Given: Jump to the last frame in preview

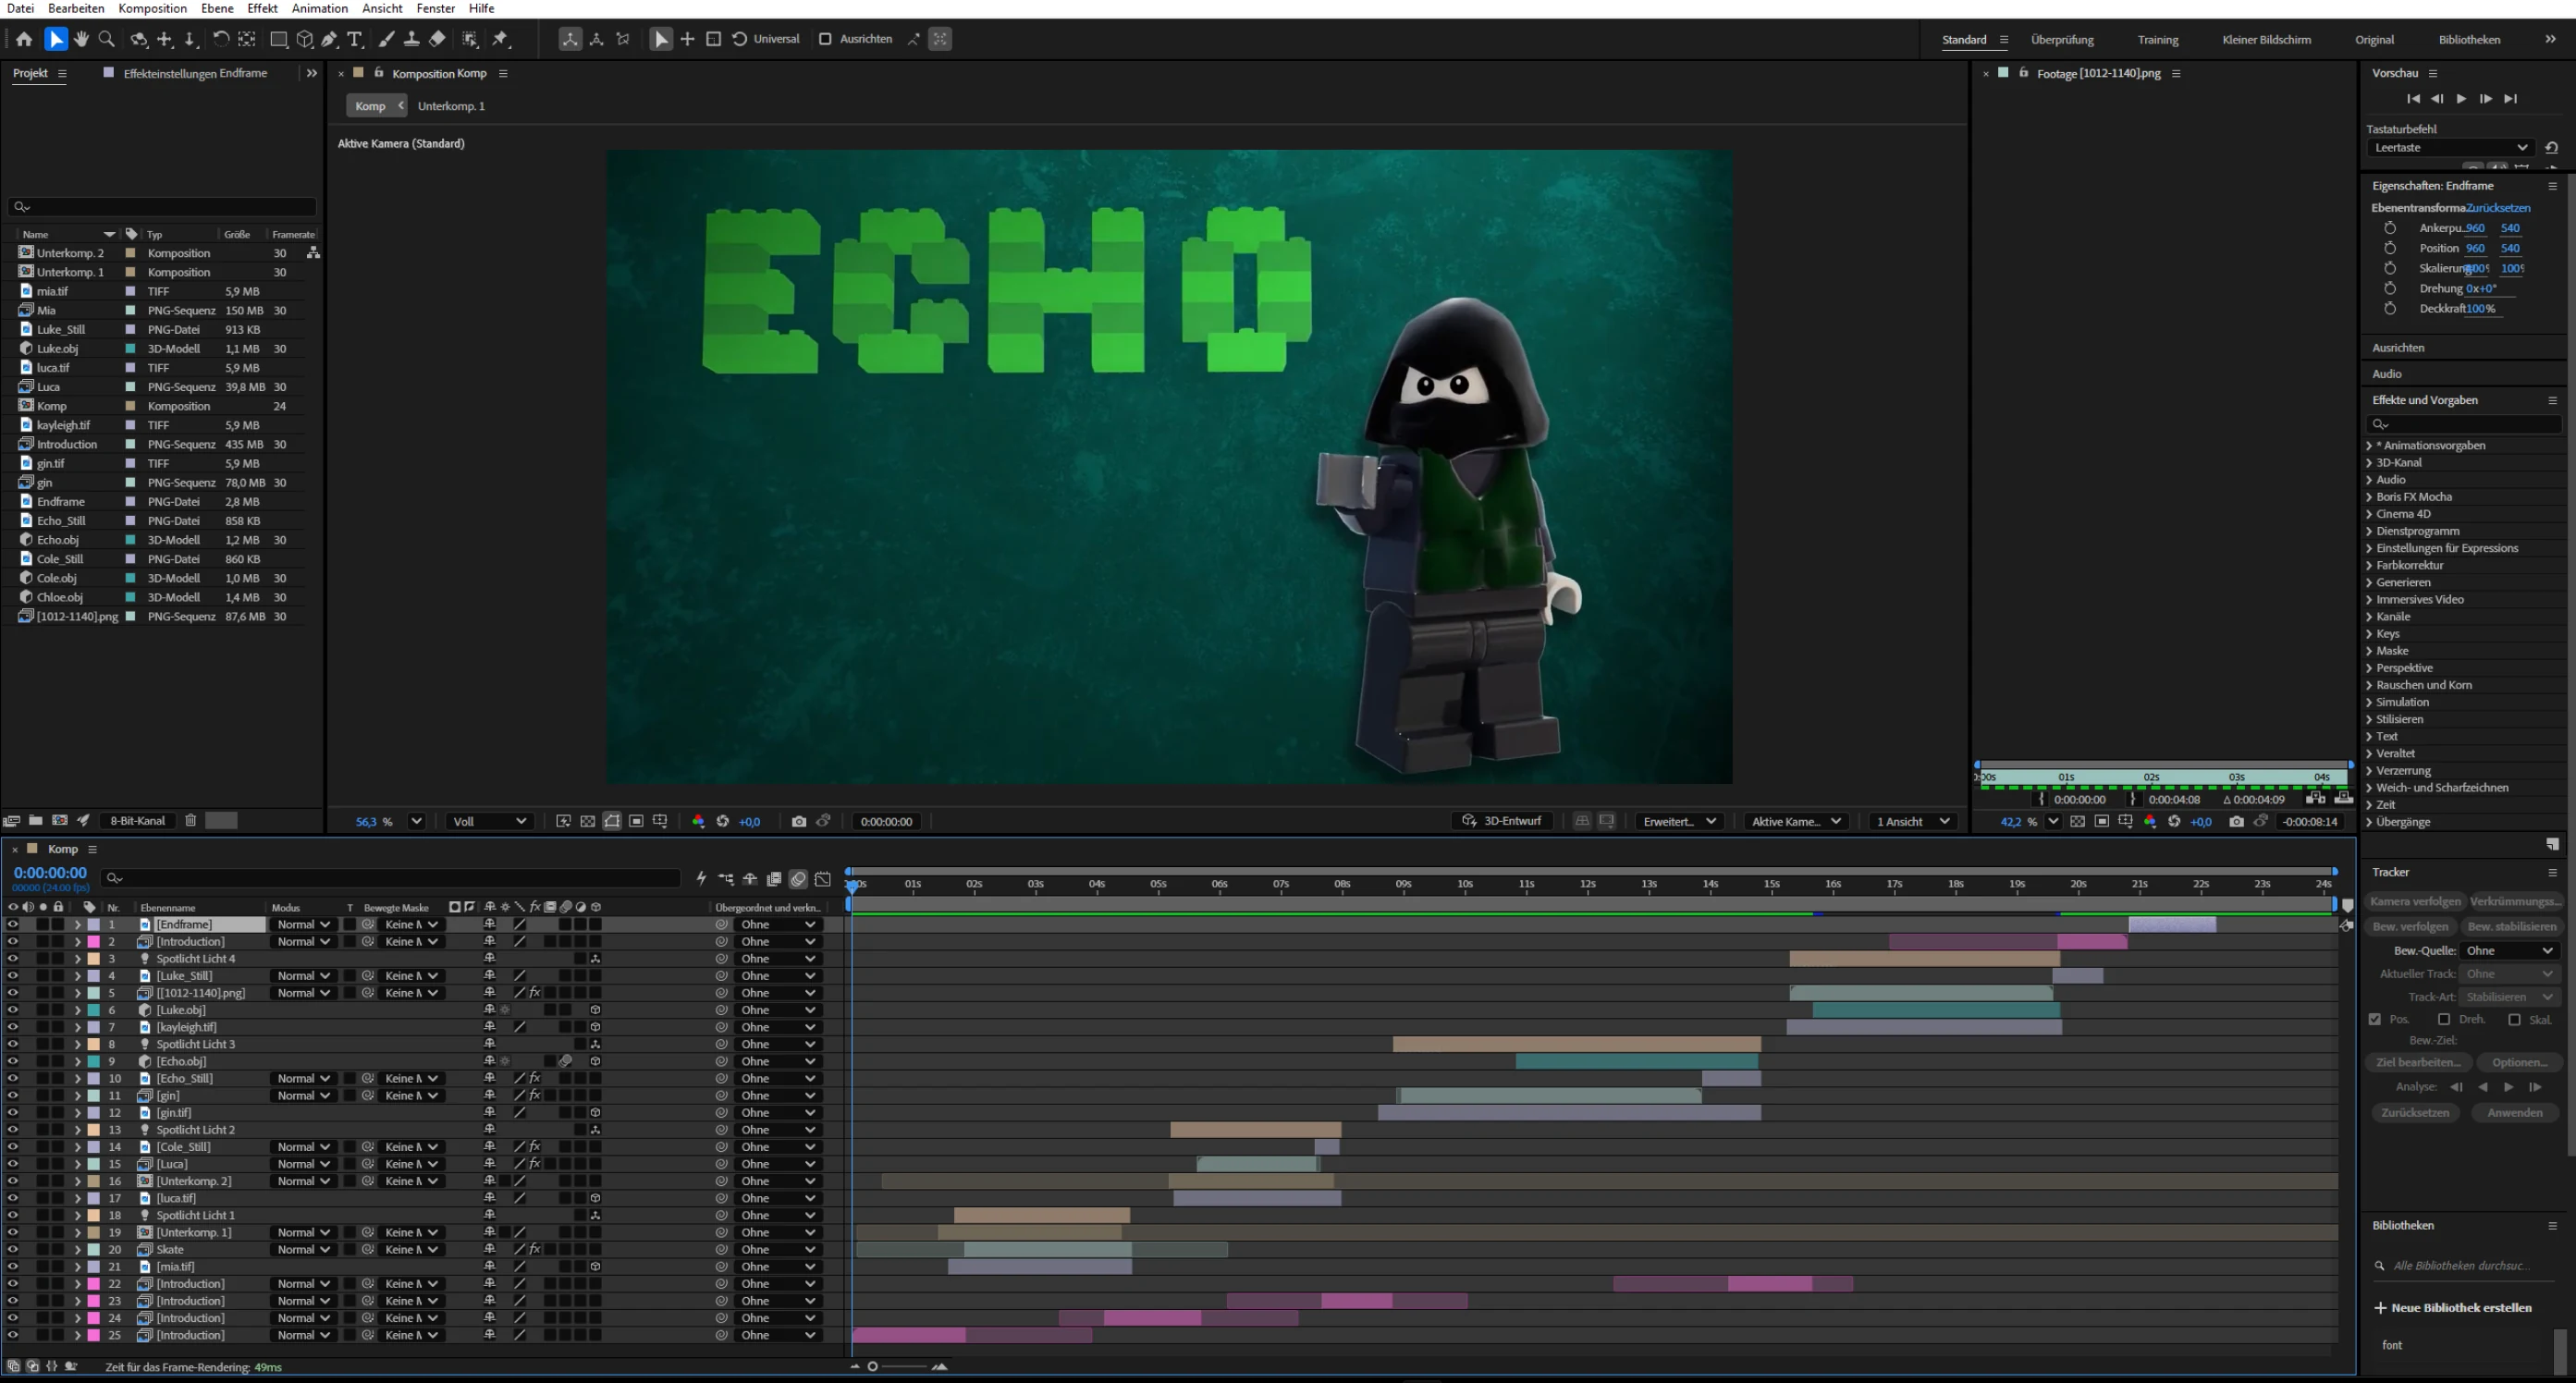Looking at the screenshot, I should point(2510,98).
